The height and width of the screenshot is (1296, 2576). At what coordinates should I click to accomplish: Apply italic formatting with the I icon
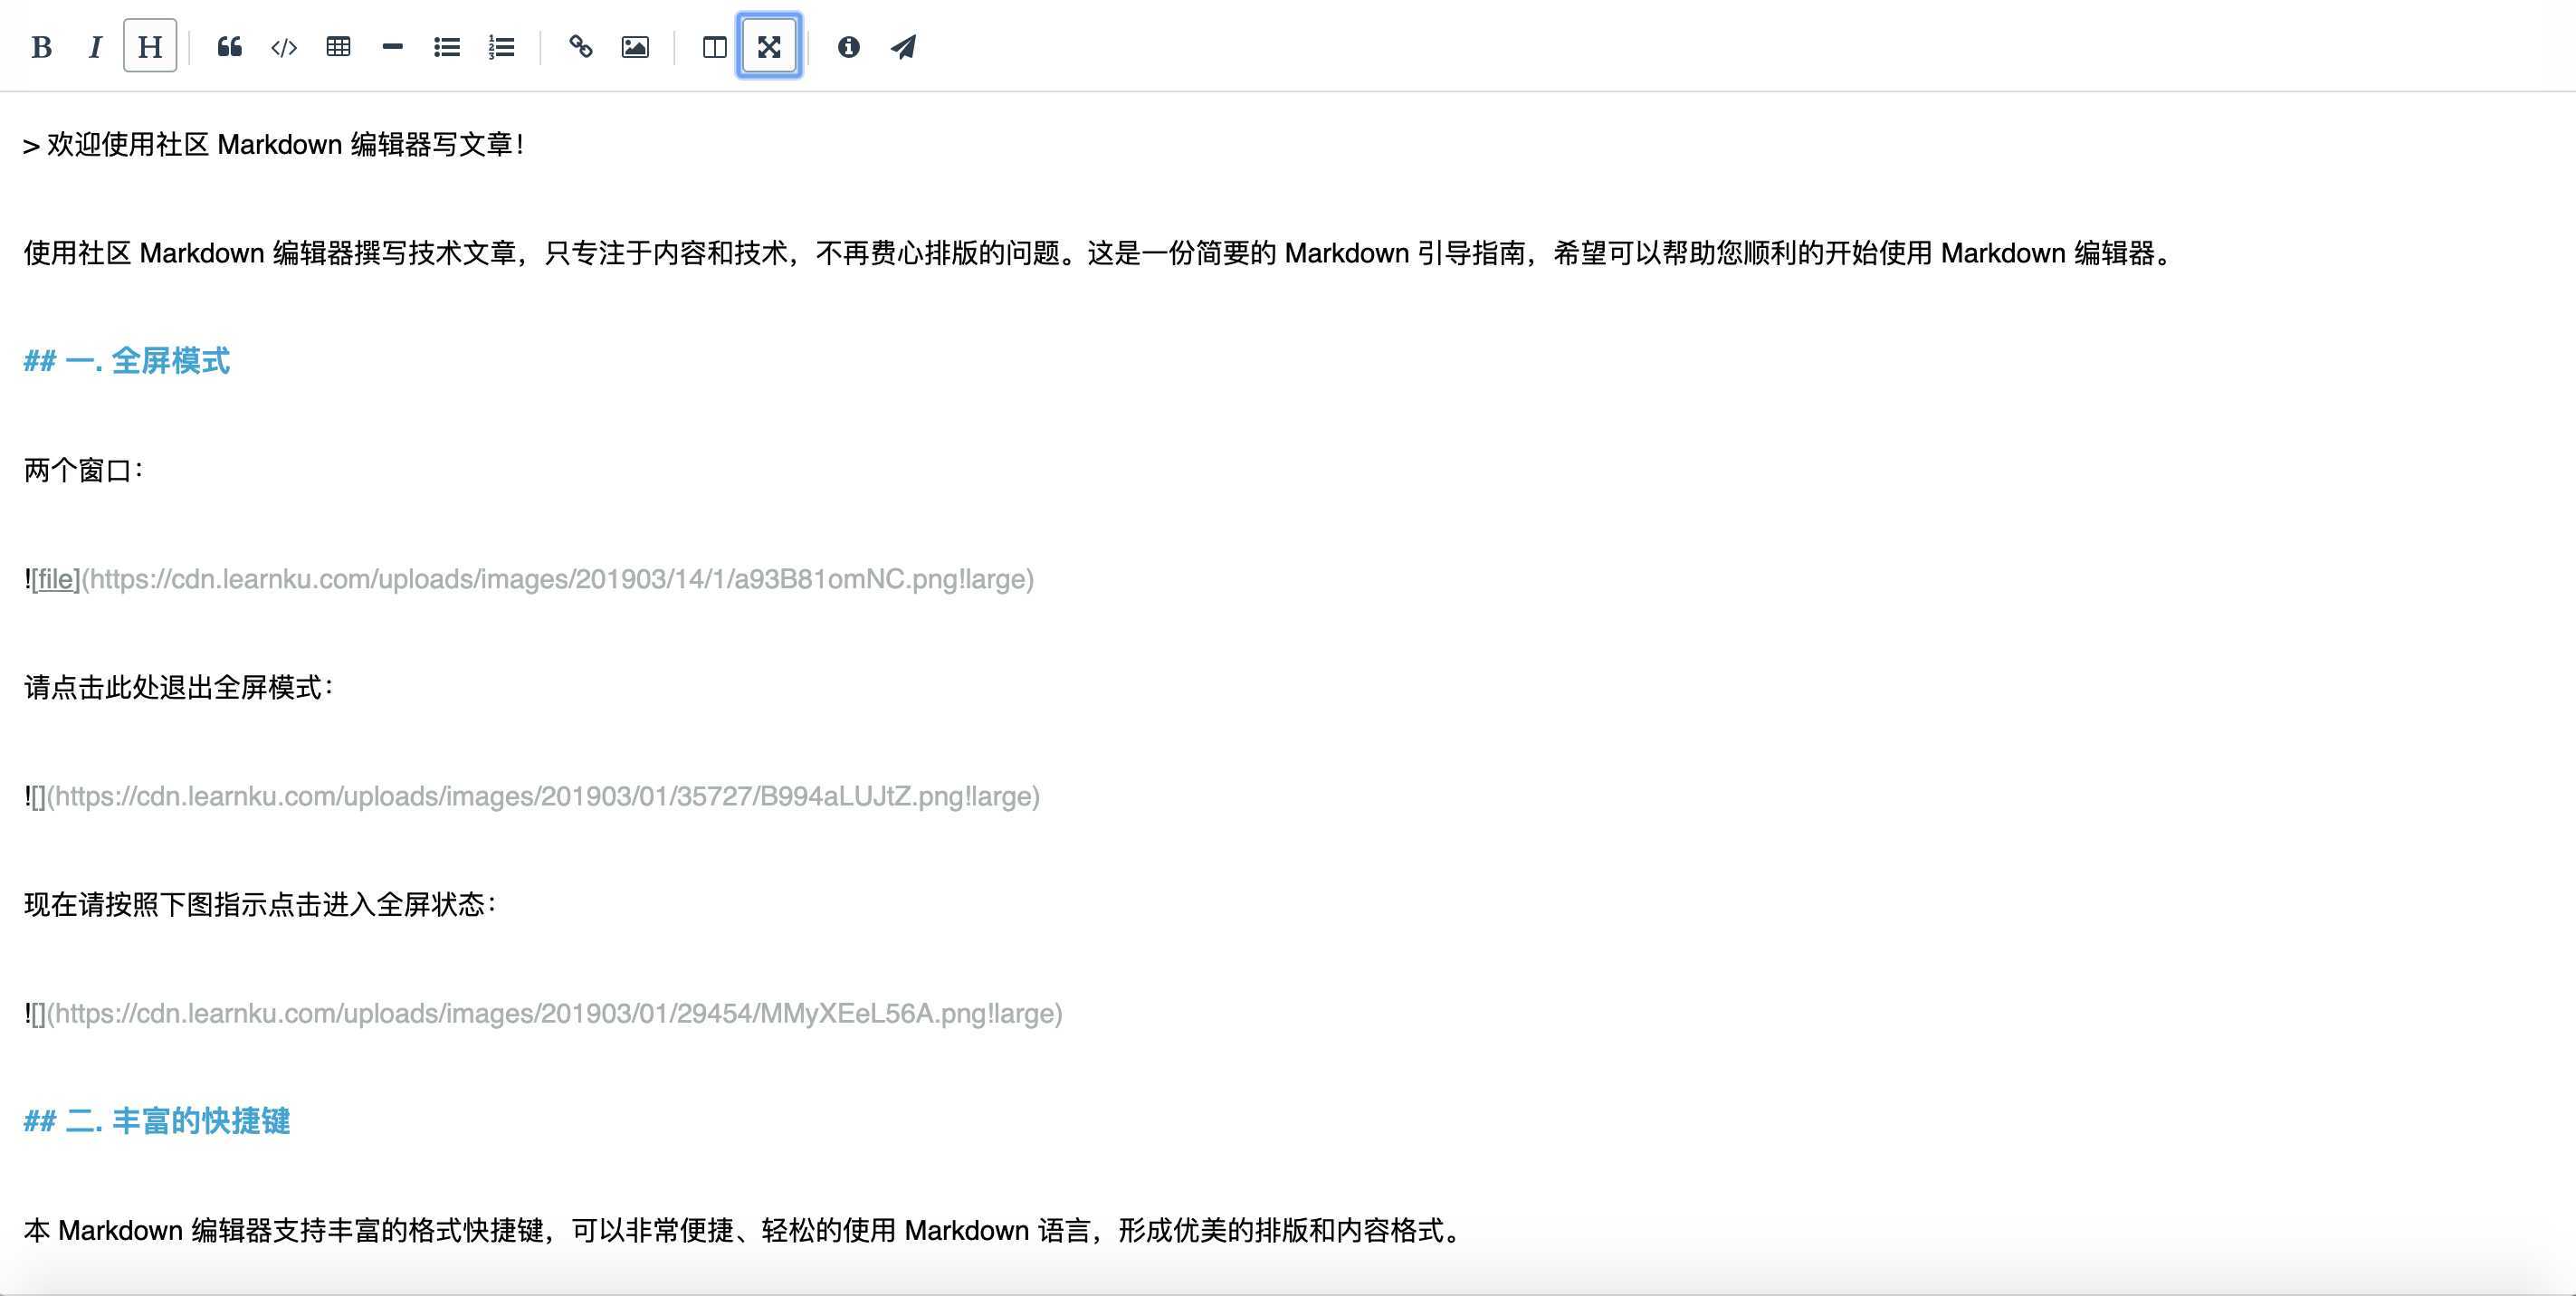point(95,46)
